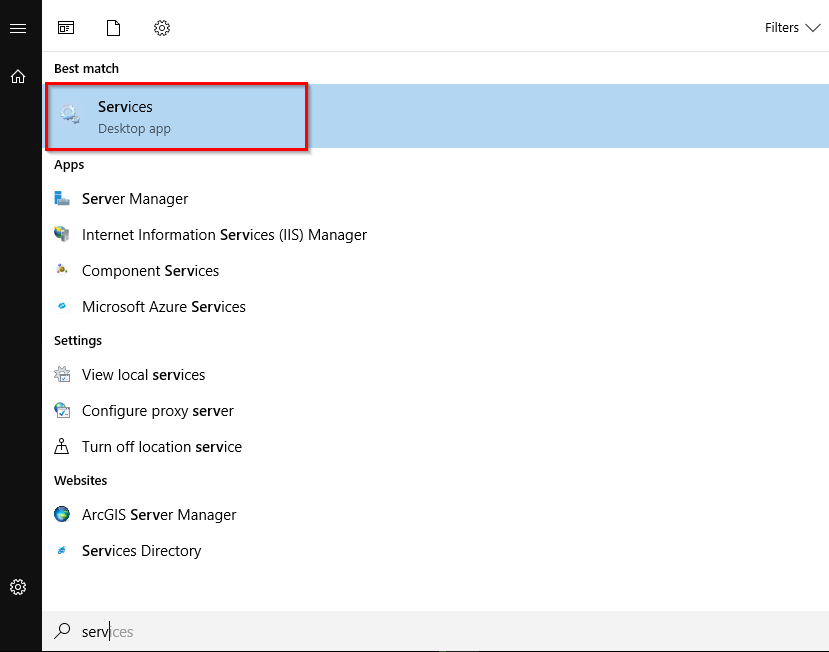Viewport: 829px width, 652px height.
Task: Launch Server Manager from results
Action: coord(134,199)
